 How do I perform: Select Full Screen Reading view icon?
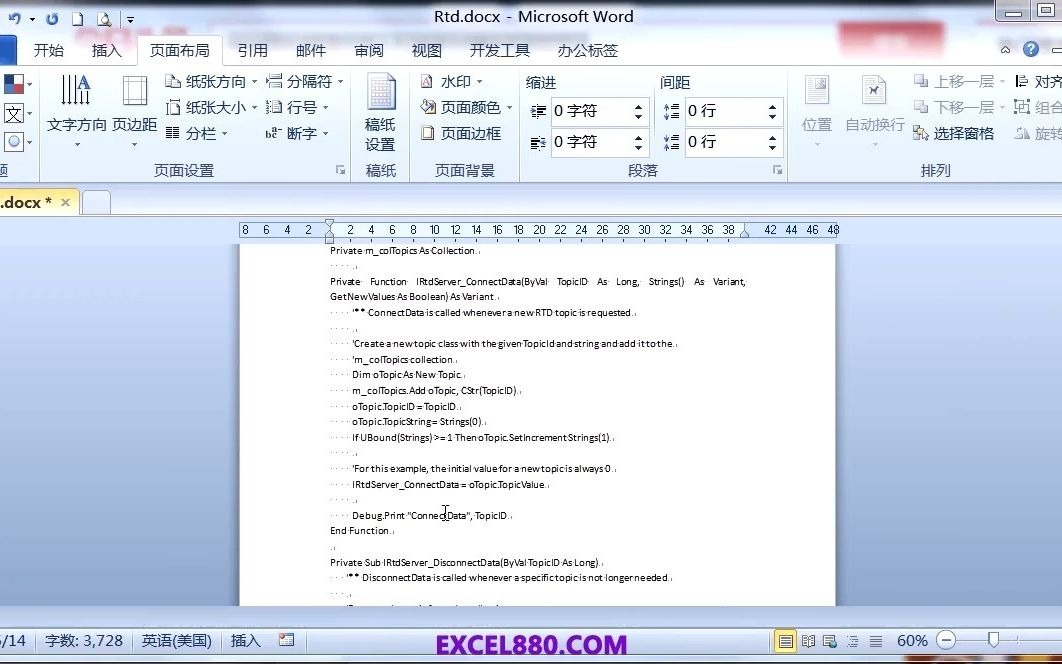(x=807, y=641)
